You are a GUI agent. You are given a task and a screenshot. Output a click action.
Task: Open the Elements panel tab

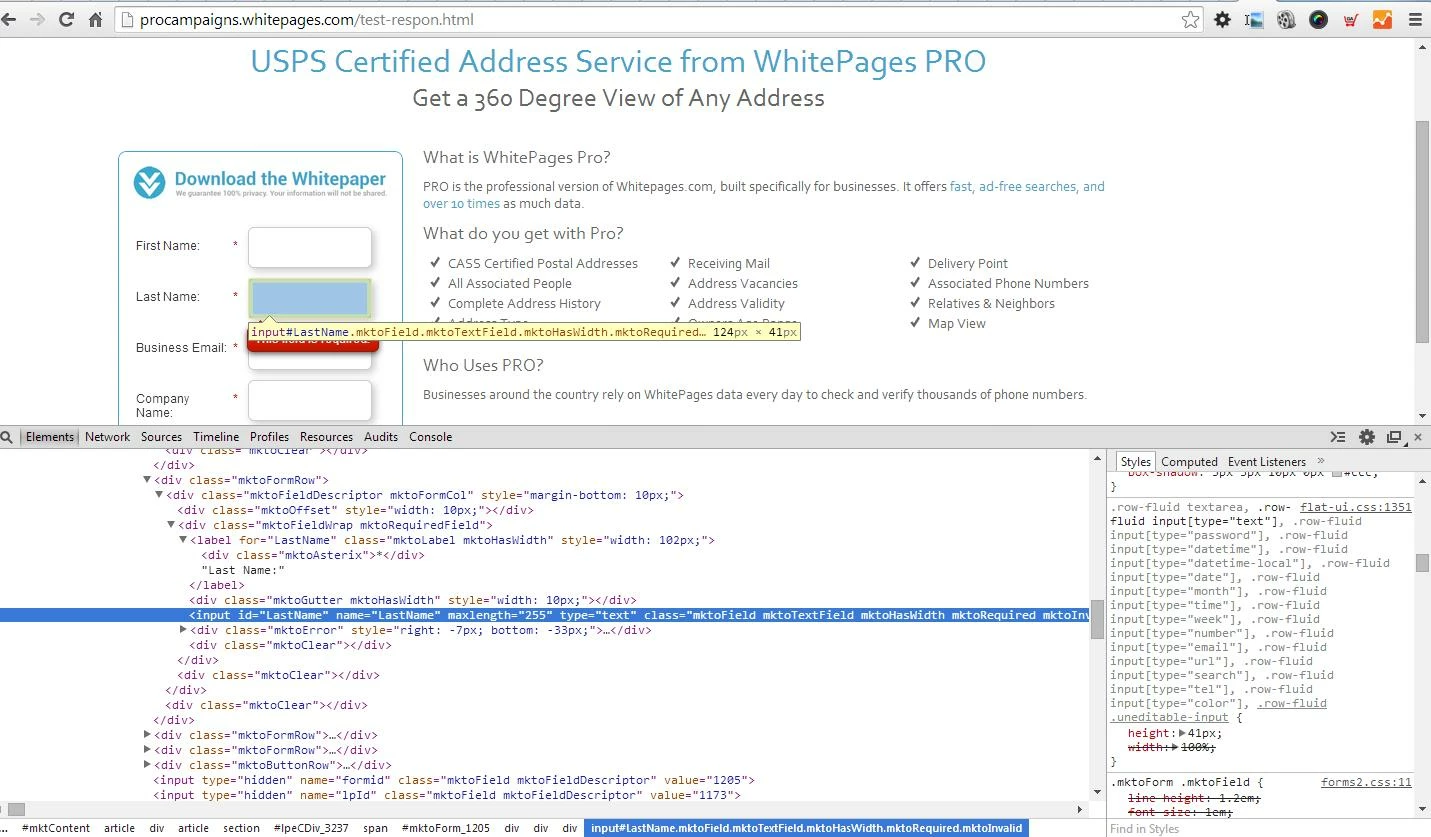[x=50, y=437]
